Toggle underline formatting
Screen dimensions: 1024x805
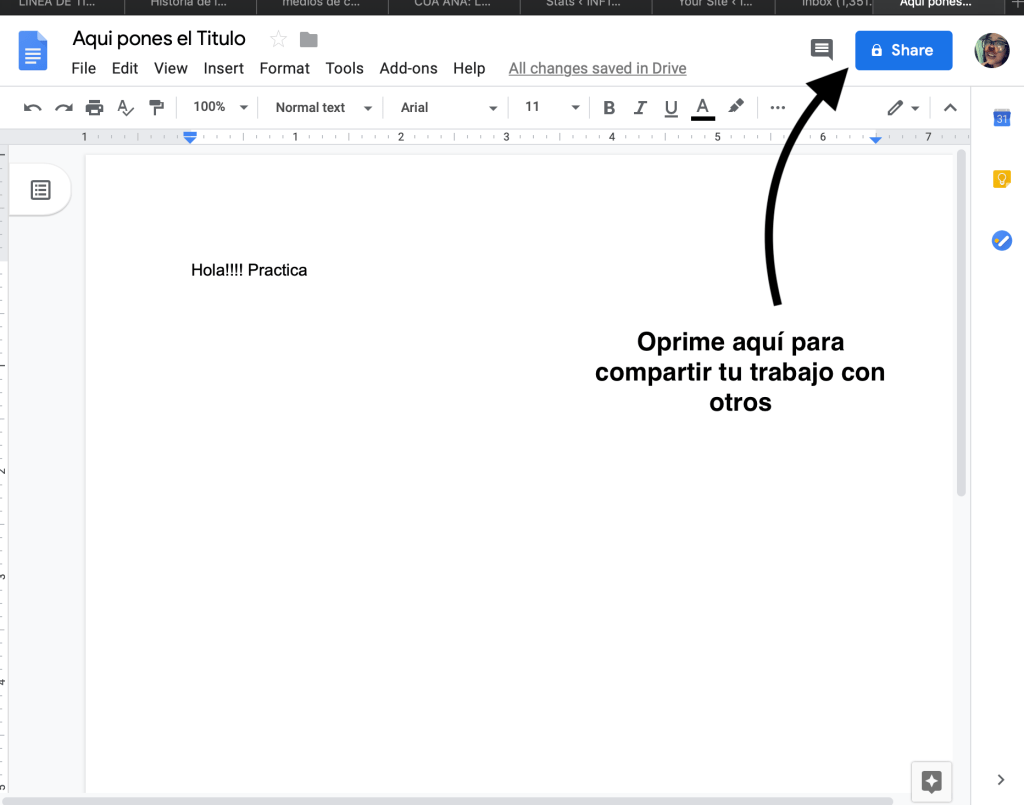[x=671, y=107]
